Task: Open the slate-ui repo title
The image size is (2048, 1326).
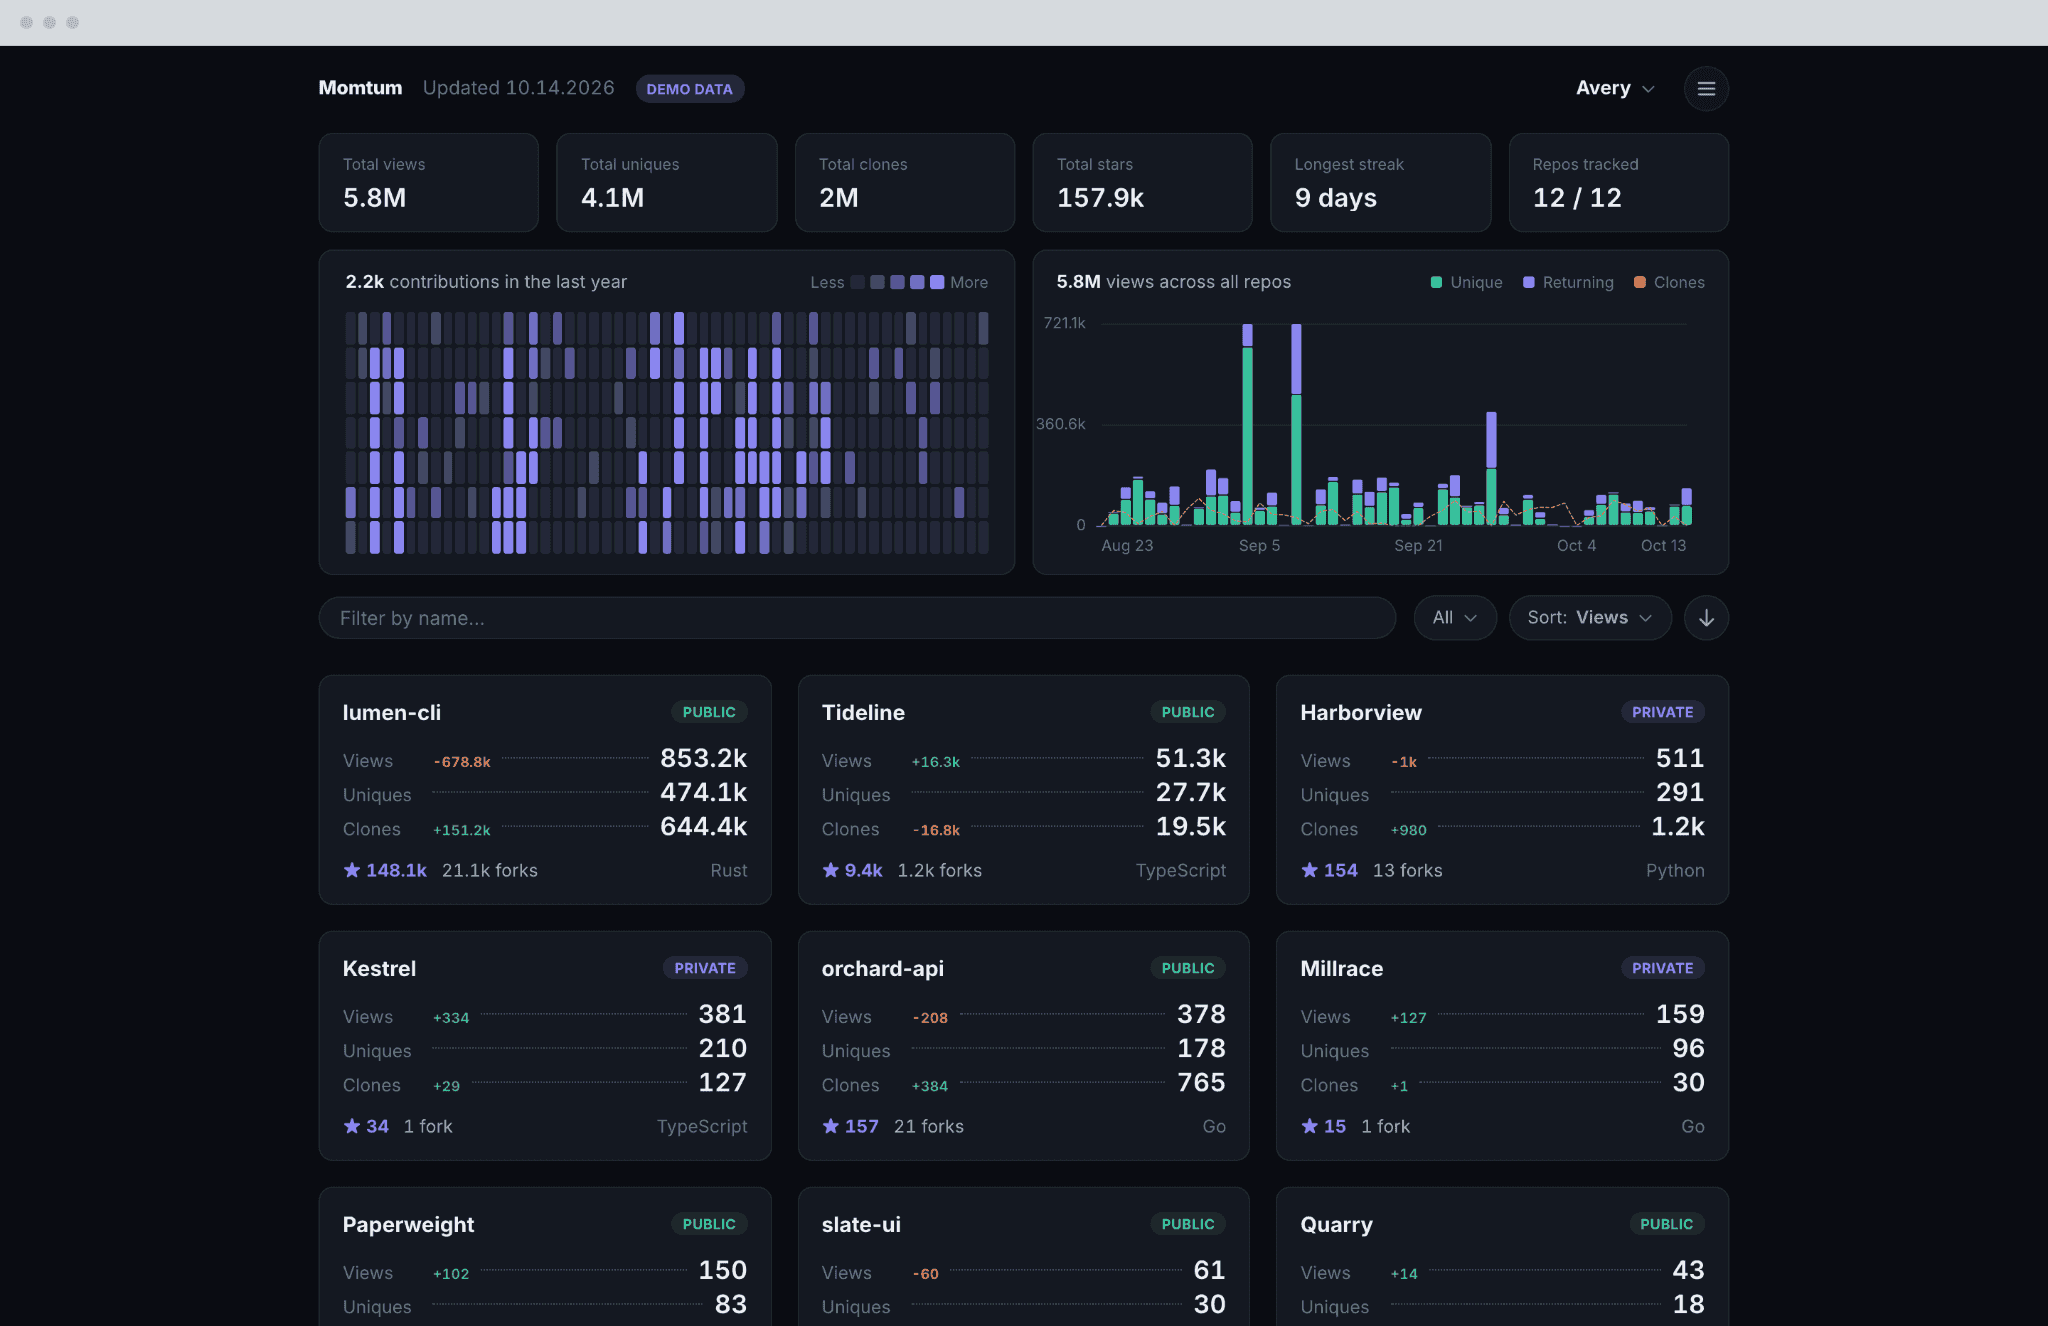Action: pyautogui.click(x=861, y=1225)
